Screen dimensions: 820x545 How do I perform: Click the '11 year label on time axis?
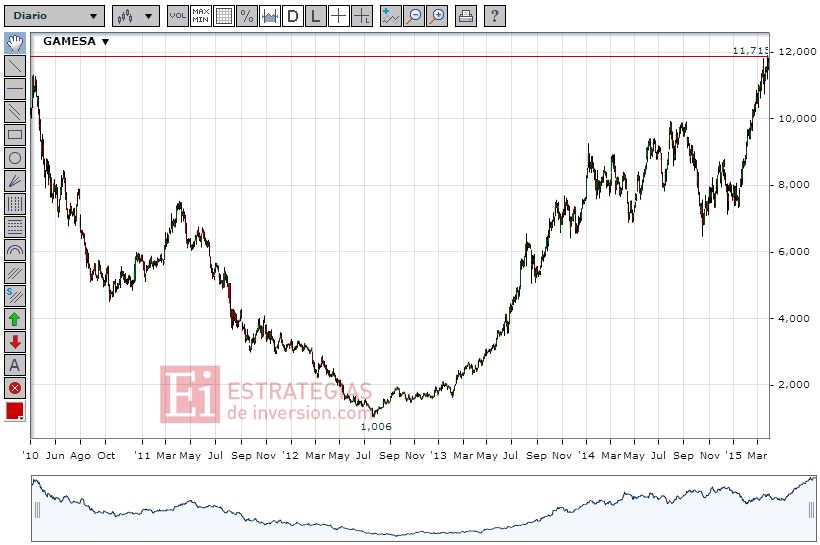(x=142, y=456)
